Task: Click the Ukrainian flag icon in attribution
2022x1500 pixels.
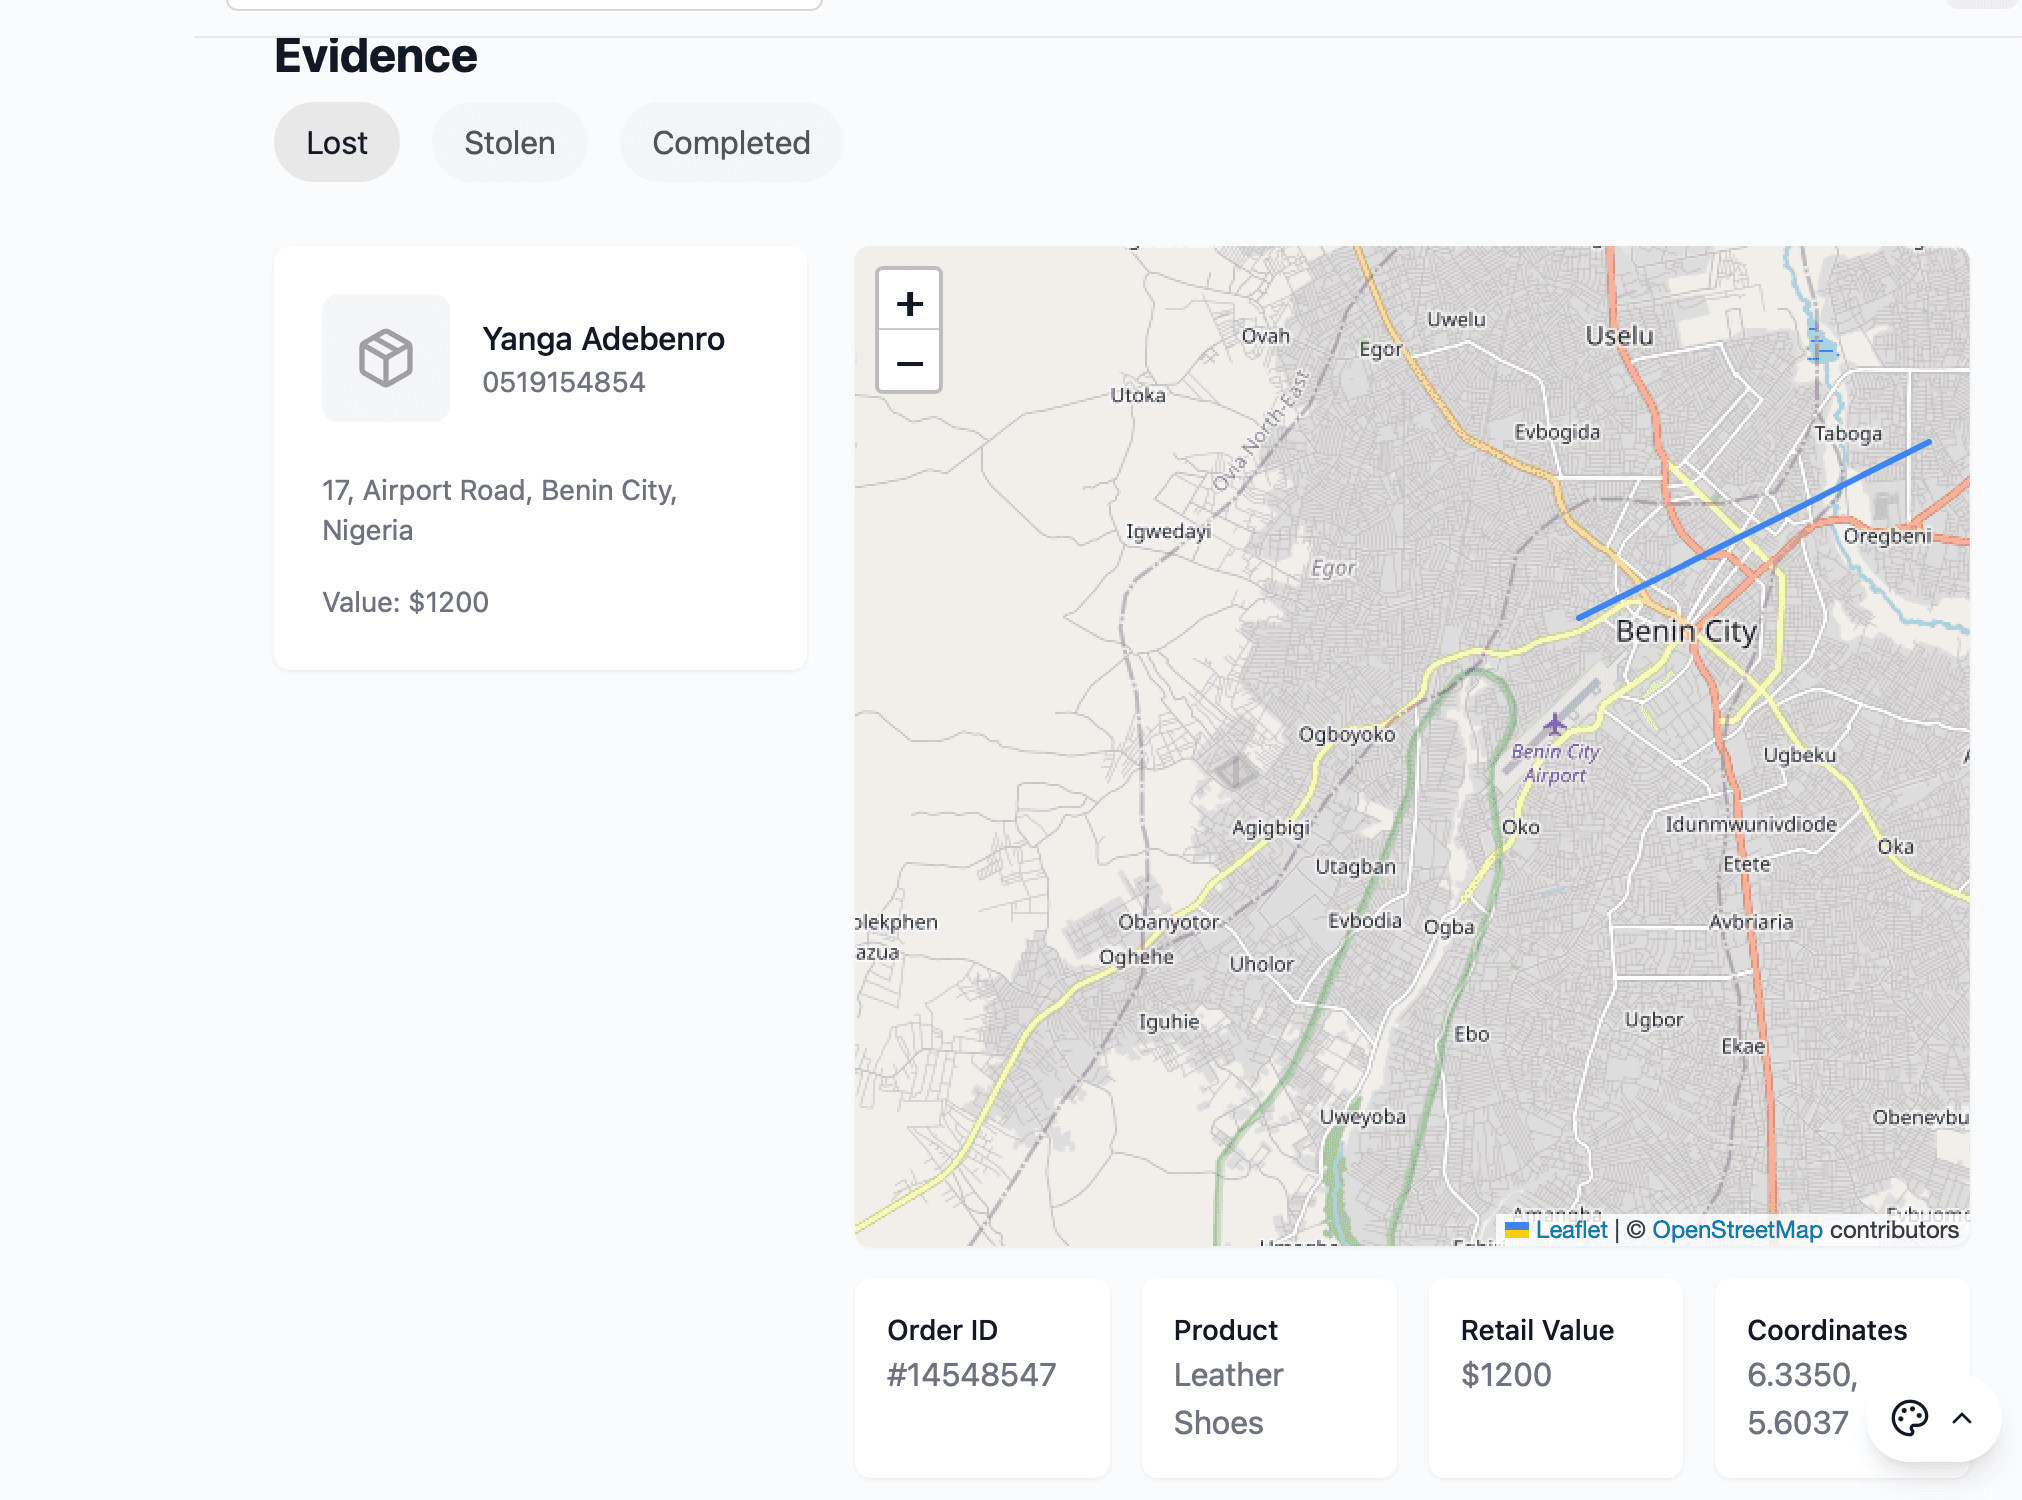Action: pos(1517,1230)
